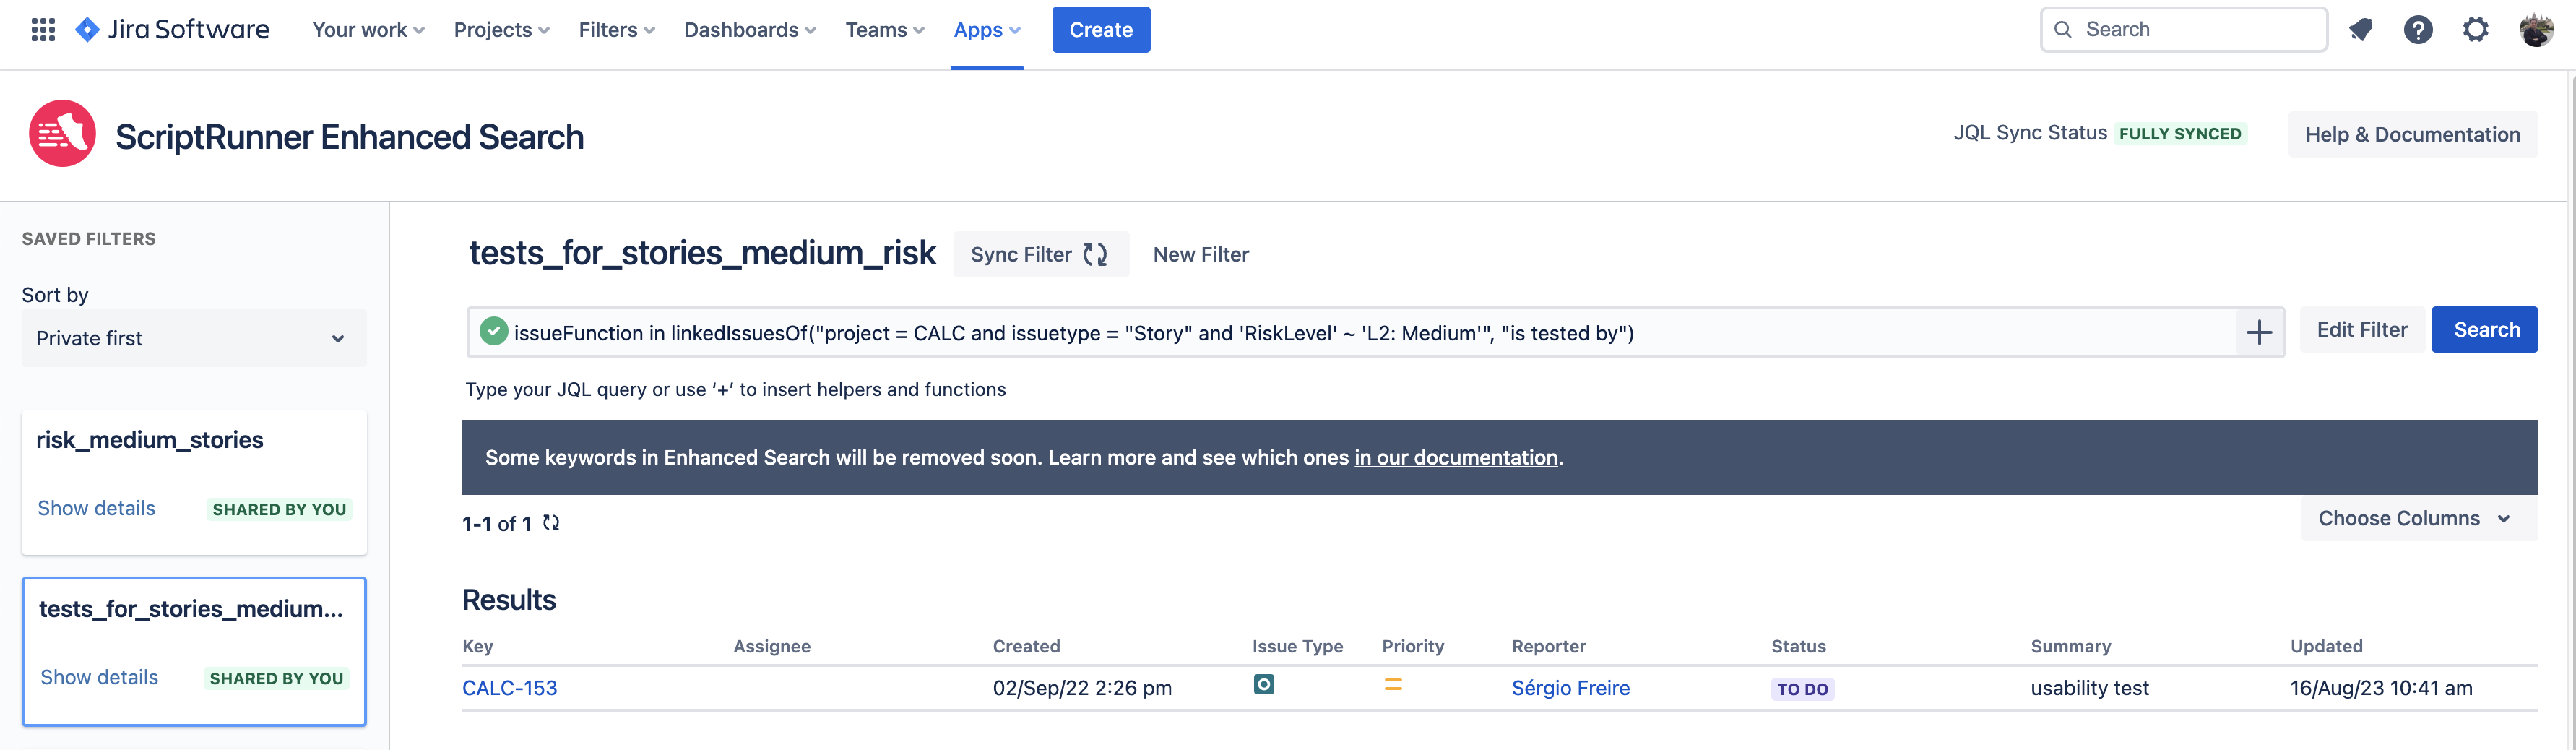Select the tests_for_stories_medium... saved filter card
2576x750 pixels.
(194, 651)
